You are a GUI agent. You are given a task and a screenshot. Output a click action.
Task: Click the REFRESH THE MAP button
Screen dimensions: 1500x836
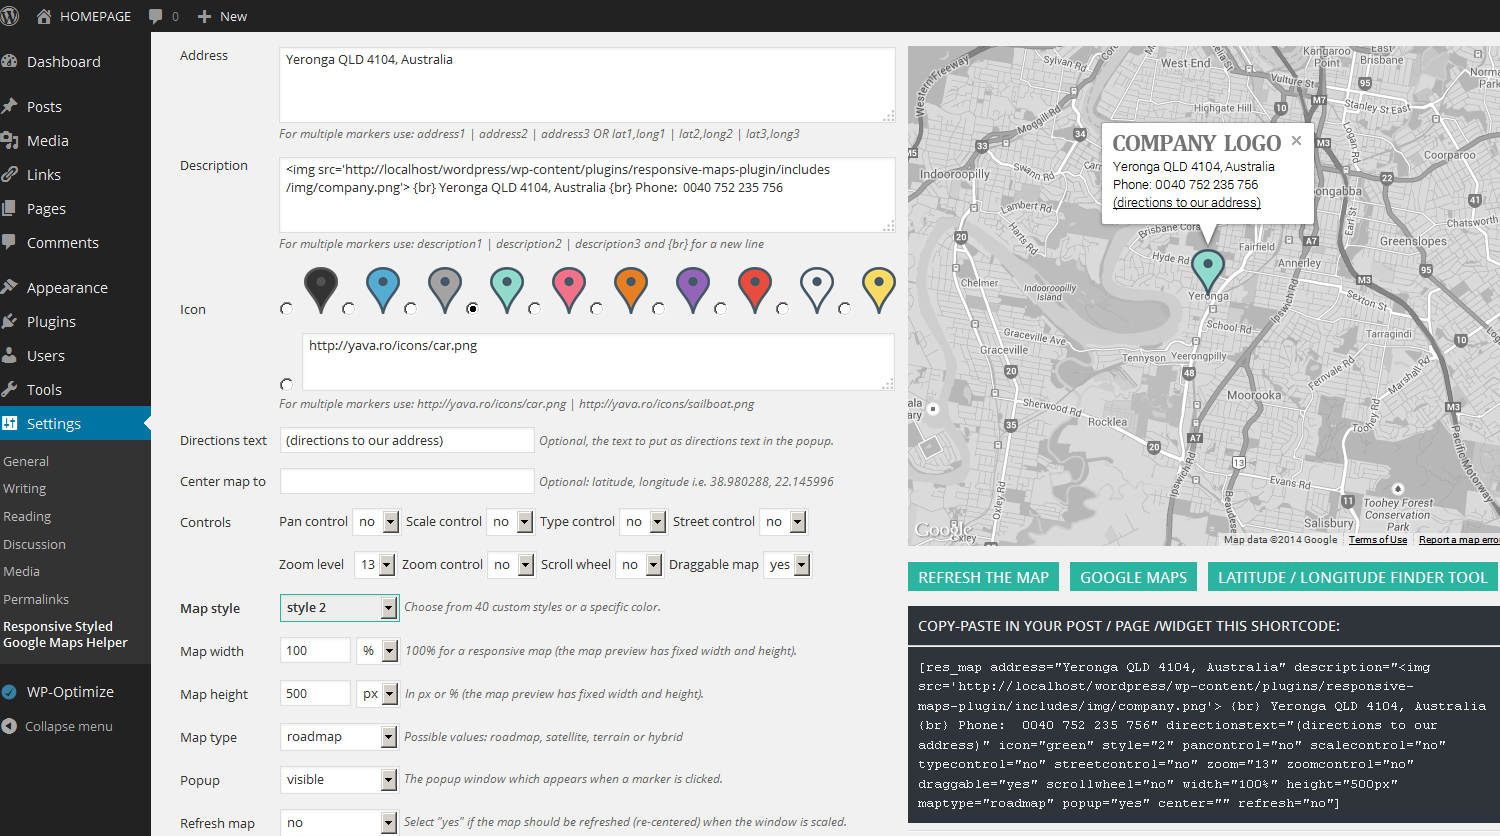click(984, 577)
